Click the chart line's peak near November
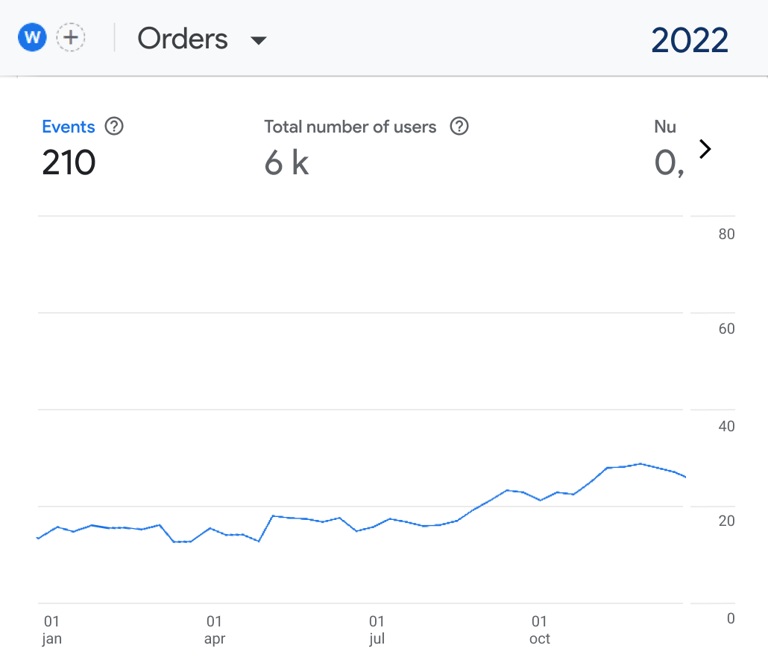 point(640,464)
